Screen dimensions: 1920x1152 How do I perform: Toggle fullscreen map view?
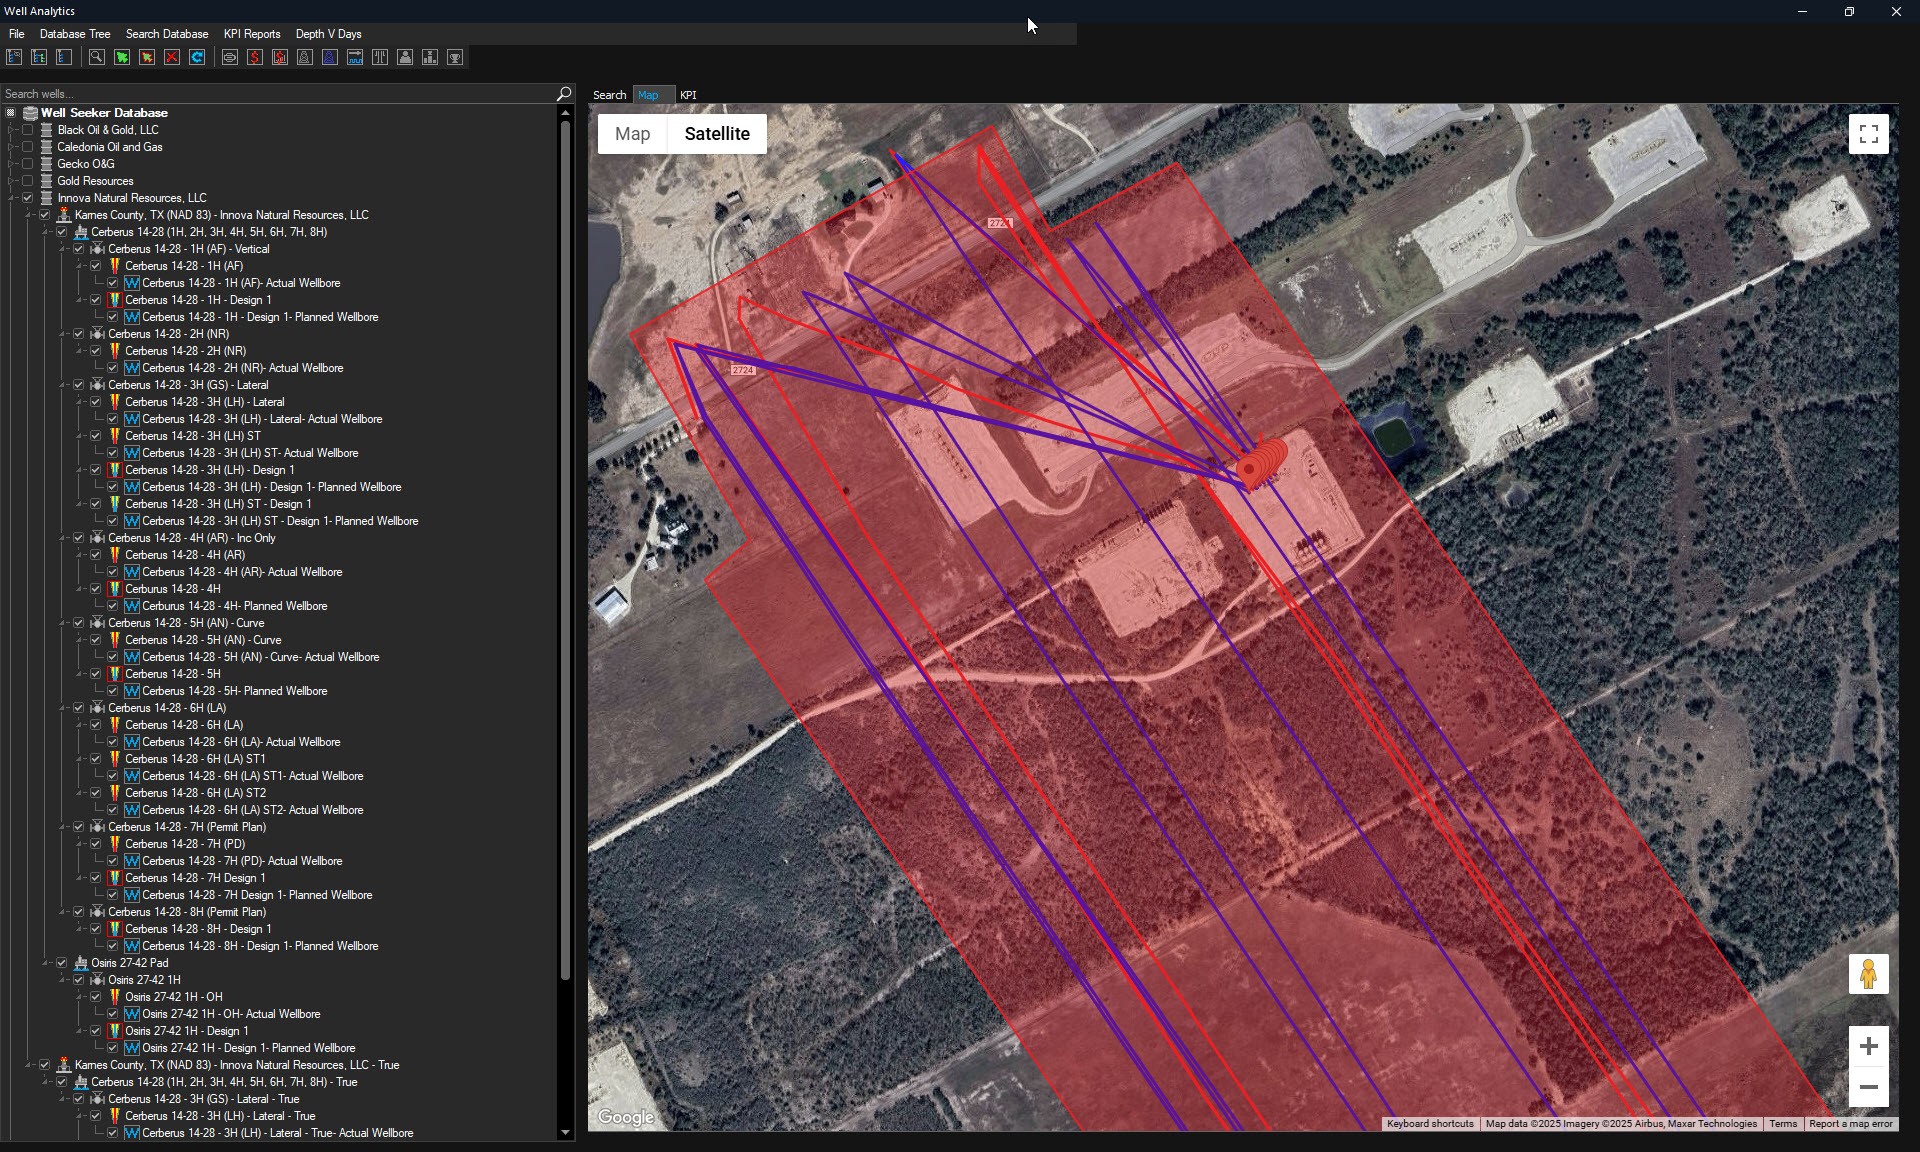coord(1868,134)
